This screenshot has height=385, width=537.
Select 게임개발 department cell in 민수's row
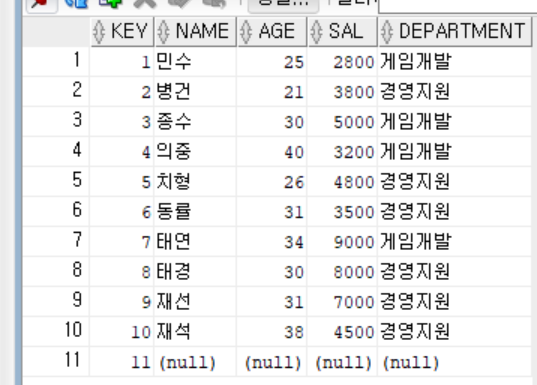(454, 62)
